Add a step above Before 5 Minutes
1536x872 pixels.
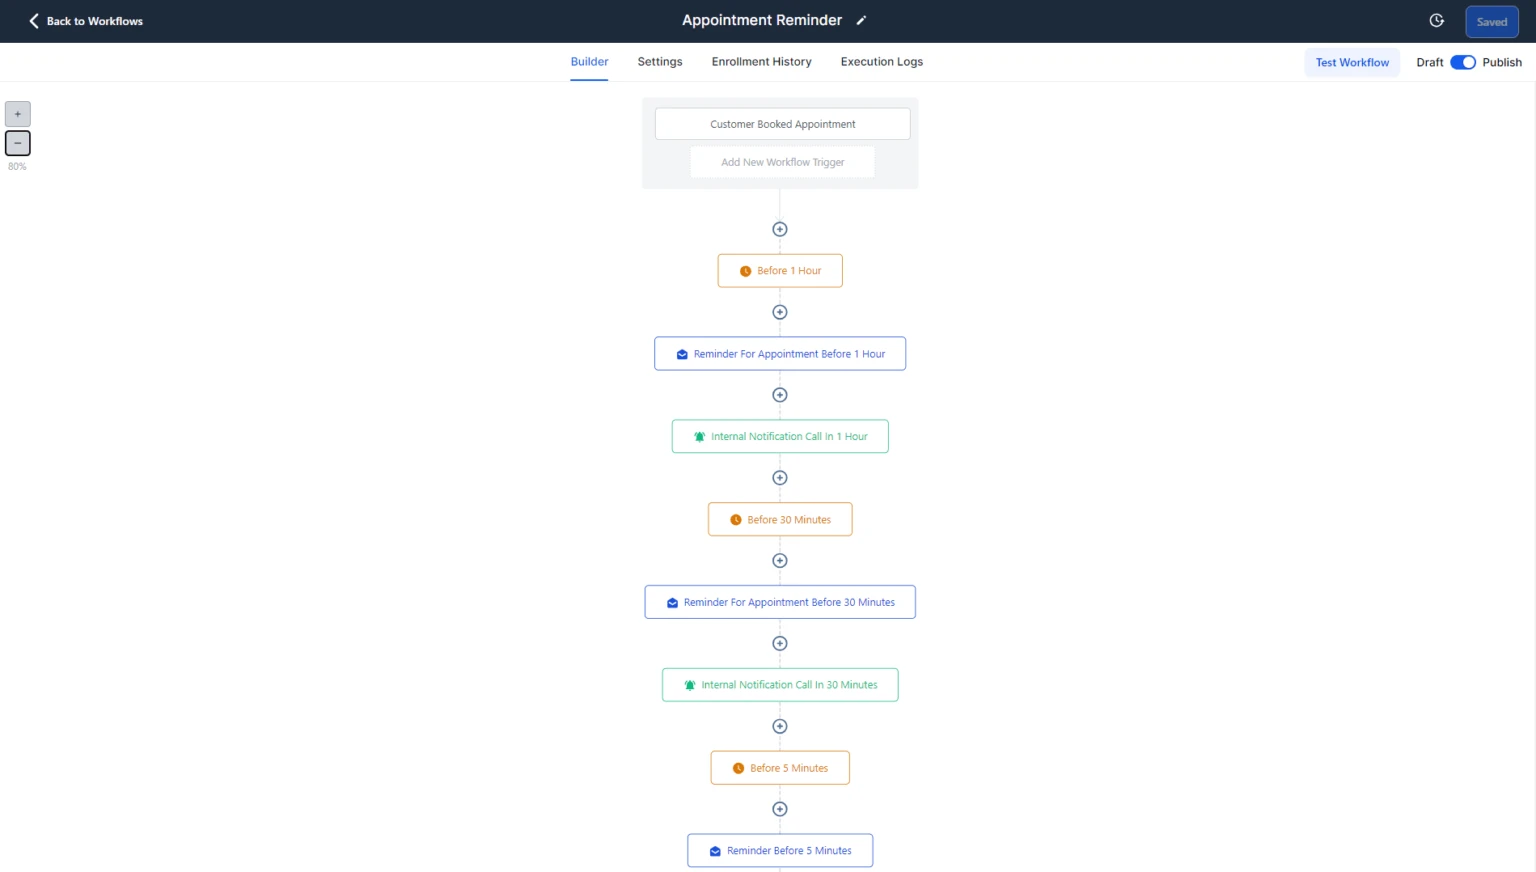(x=780, y=726)
